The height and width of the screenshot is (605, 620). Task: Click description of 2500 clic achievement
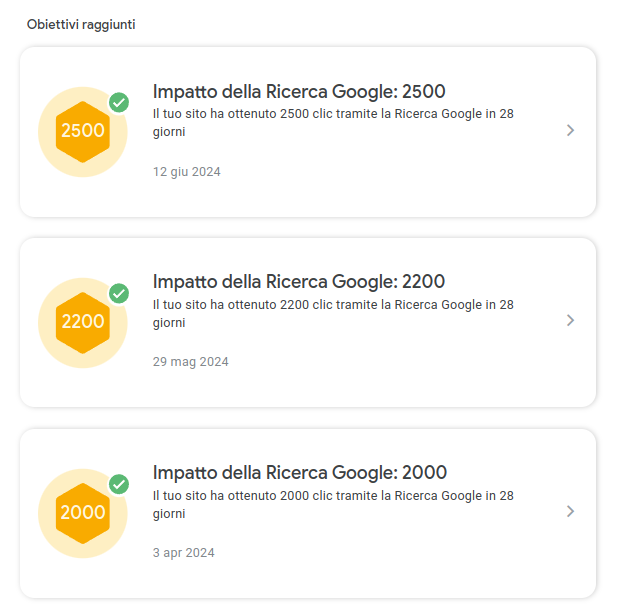pyautogui.click(x=333, y=123)
